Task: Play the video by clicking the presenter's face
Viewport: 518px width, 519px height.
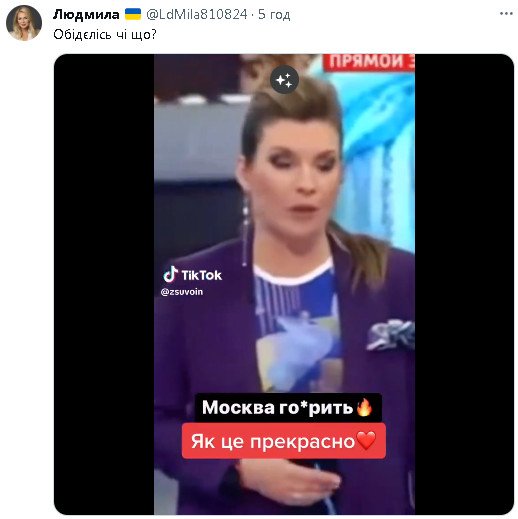Action: click(x=293, y=177)
